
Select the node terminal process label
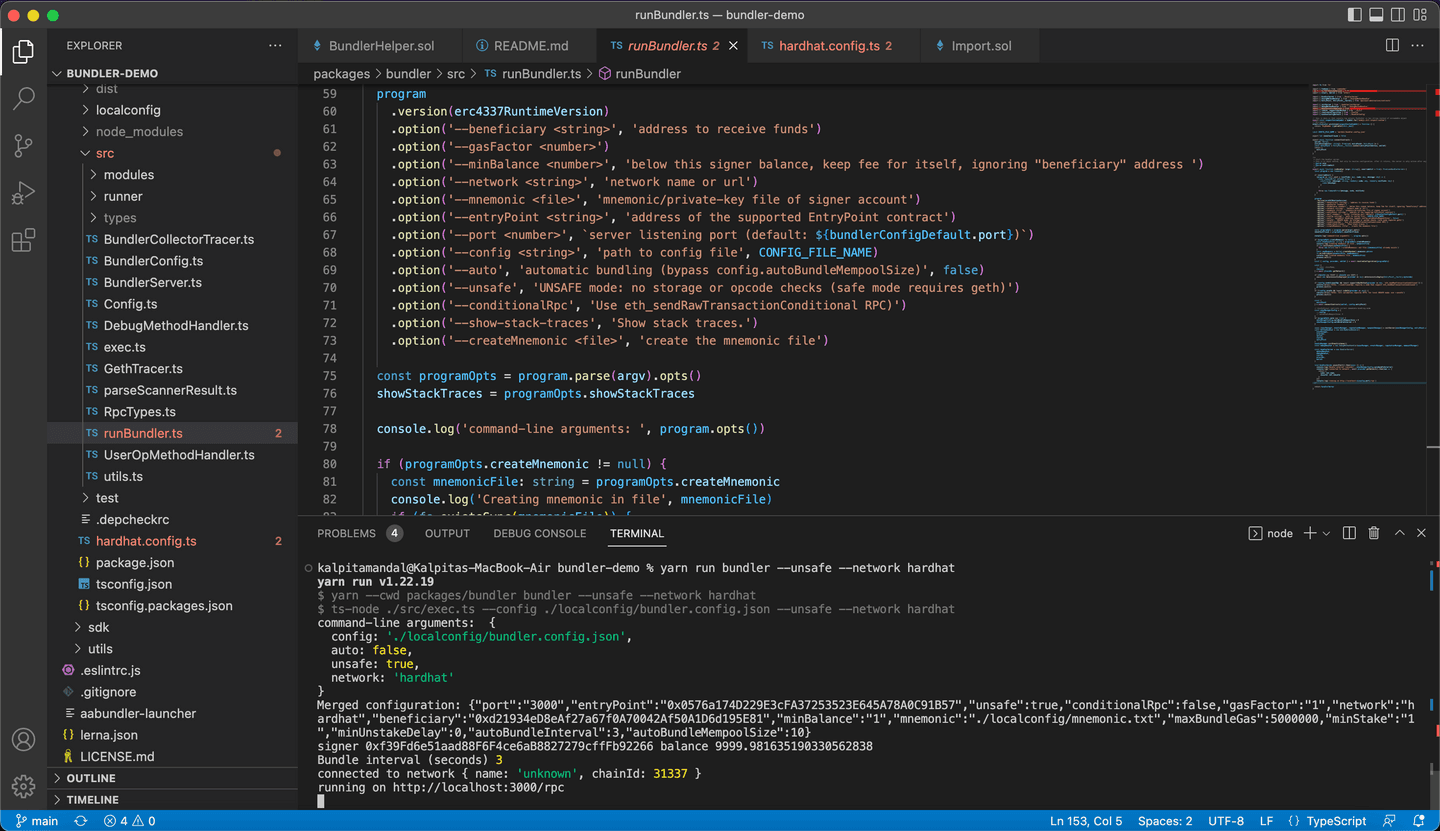pos(1271,533)
